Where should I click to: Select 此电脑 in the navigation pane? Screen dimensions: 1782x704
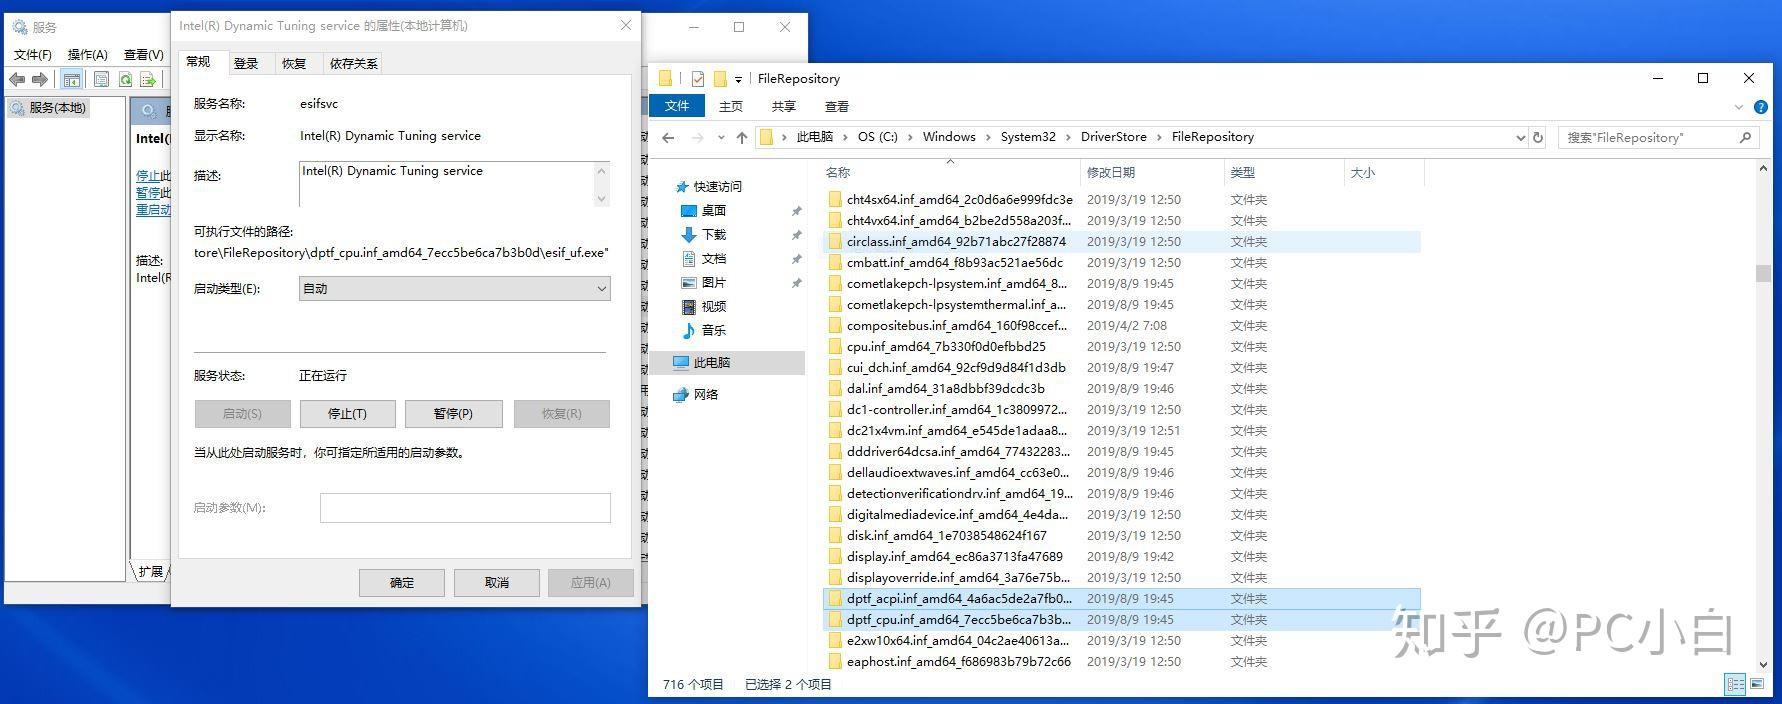tap(728, 362)
